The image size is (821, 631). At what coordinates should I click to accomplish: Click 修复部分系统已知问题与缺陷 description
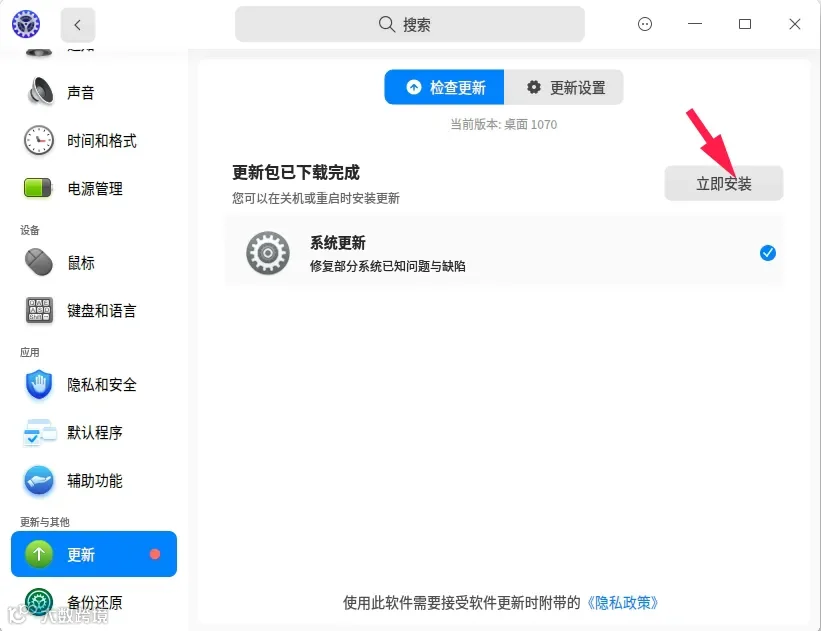(387, 266)
